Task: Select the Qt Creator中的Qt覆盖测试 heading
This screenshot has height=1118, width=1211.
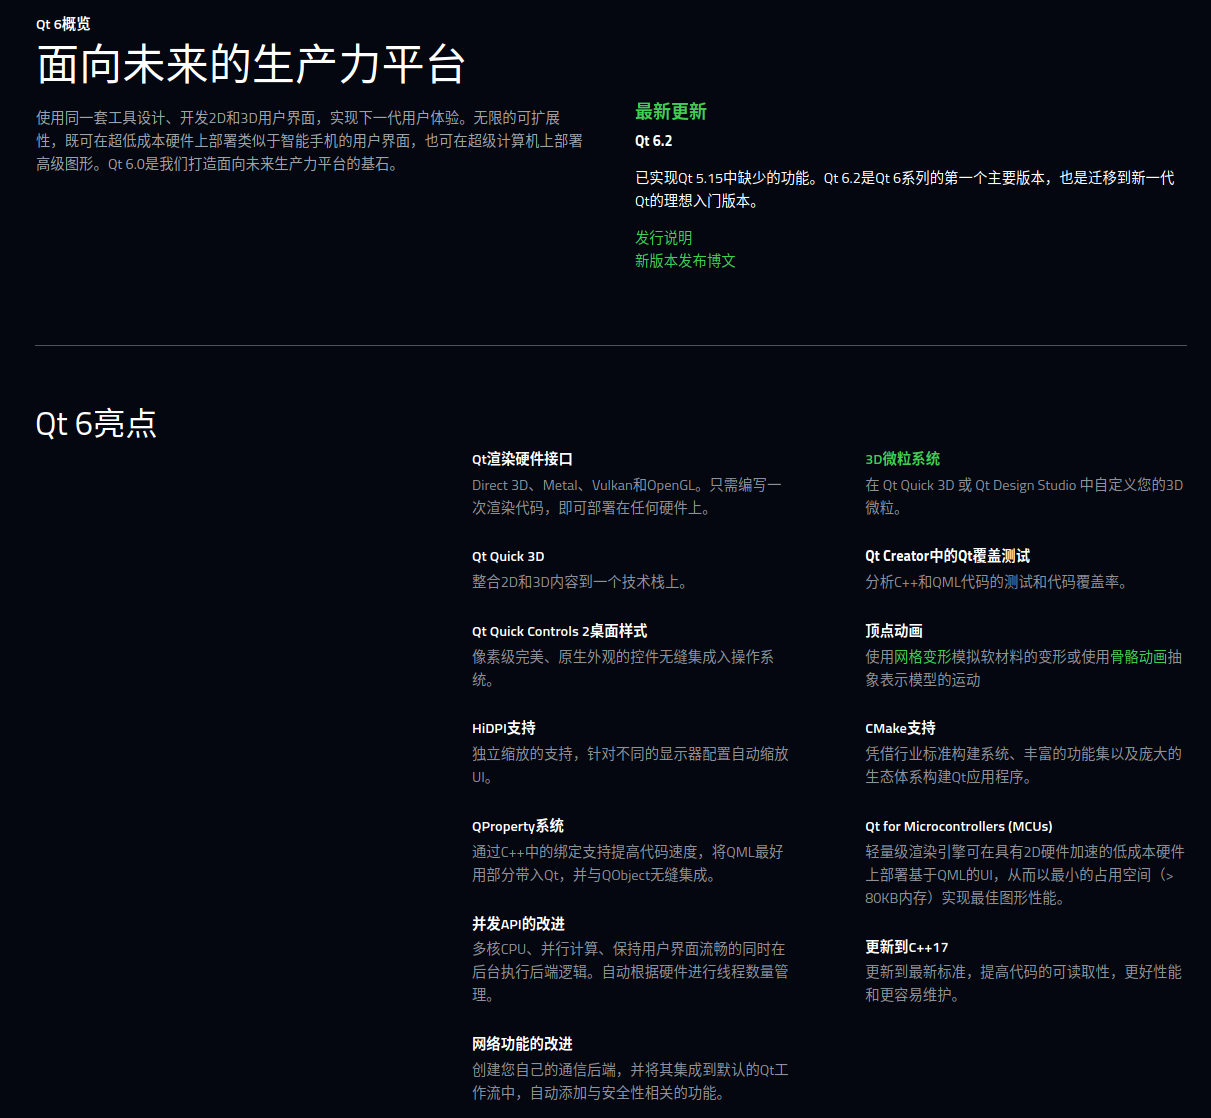Action: tap(946, 555)
